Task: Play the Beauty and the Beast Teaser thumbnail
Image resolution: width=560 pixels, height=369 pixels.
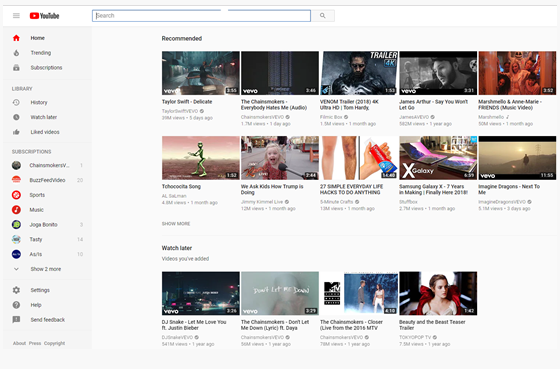Action: coord(438,293)
